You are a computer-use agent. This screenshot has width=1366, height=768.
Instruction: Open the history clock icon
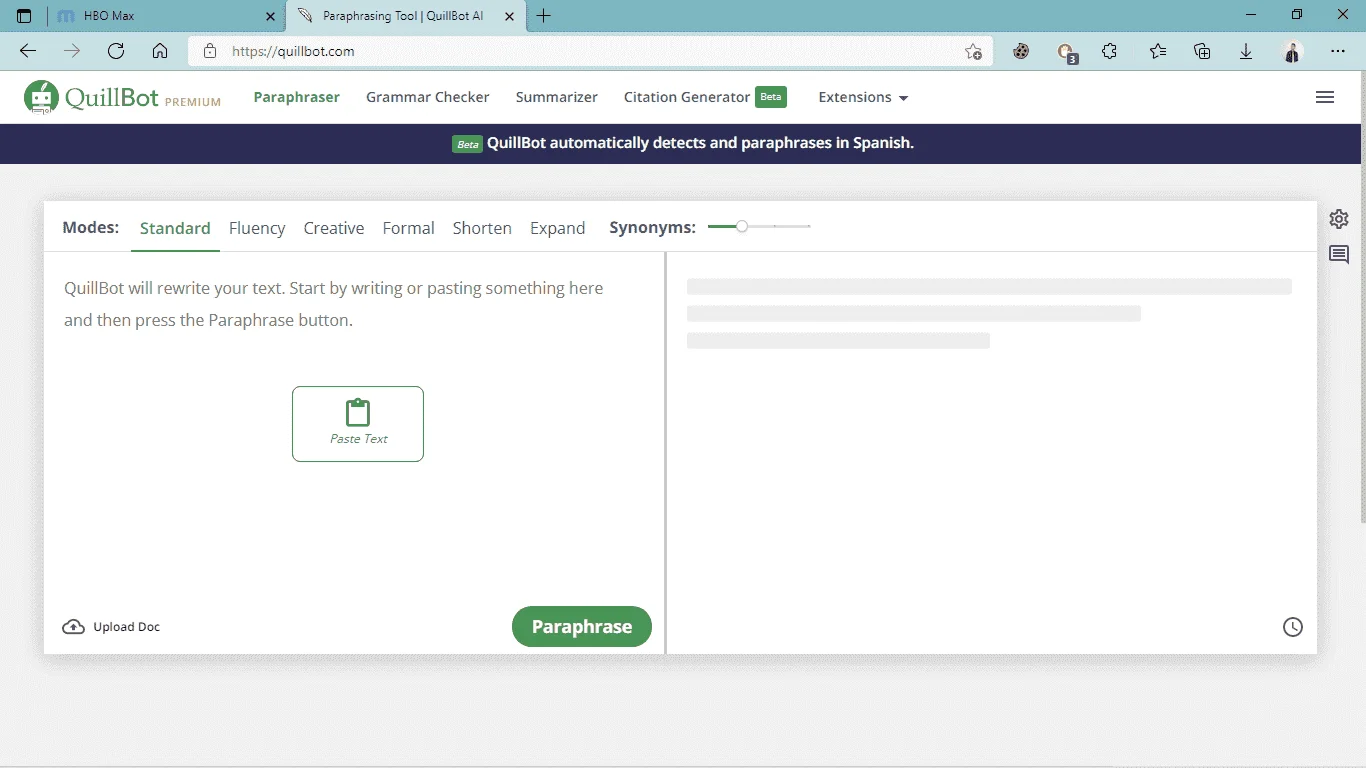point(1293,627)
